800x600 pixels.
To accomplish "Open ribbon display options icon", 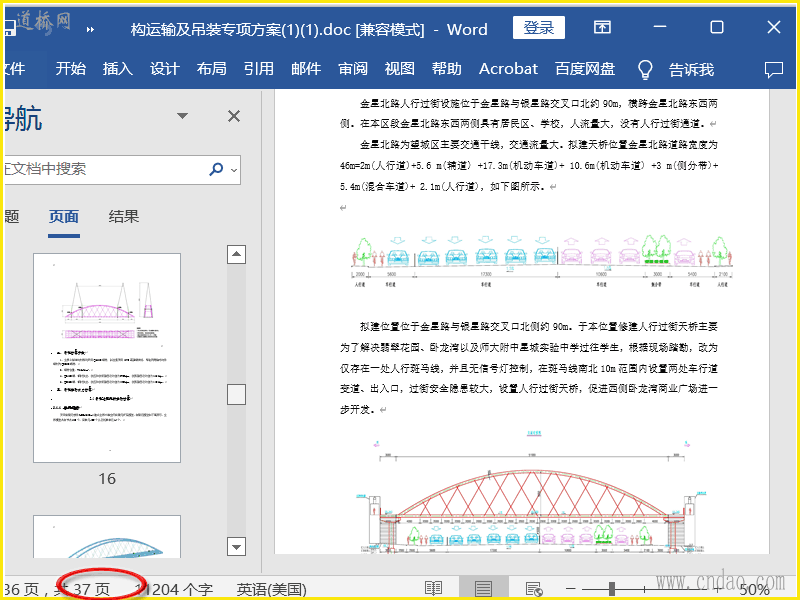I will click(x=603, y=27).
